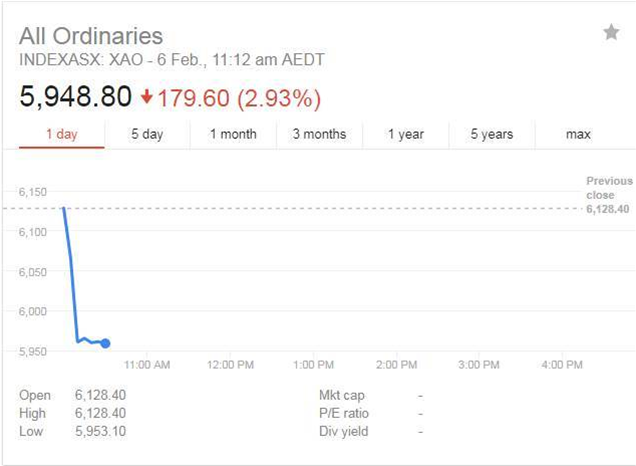Screen dimensions: 636x466
Task: Click the Open value 6,128.40
Action: click(101, 395)
